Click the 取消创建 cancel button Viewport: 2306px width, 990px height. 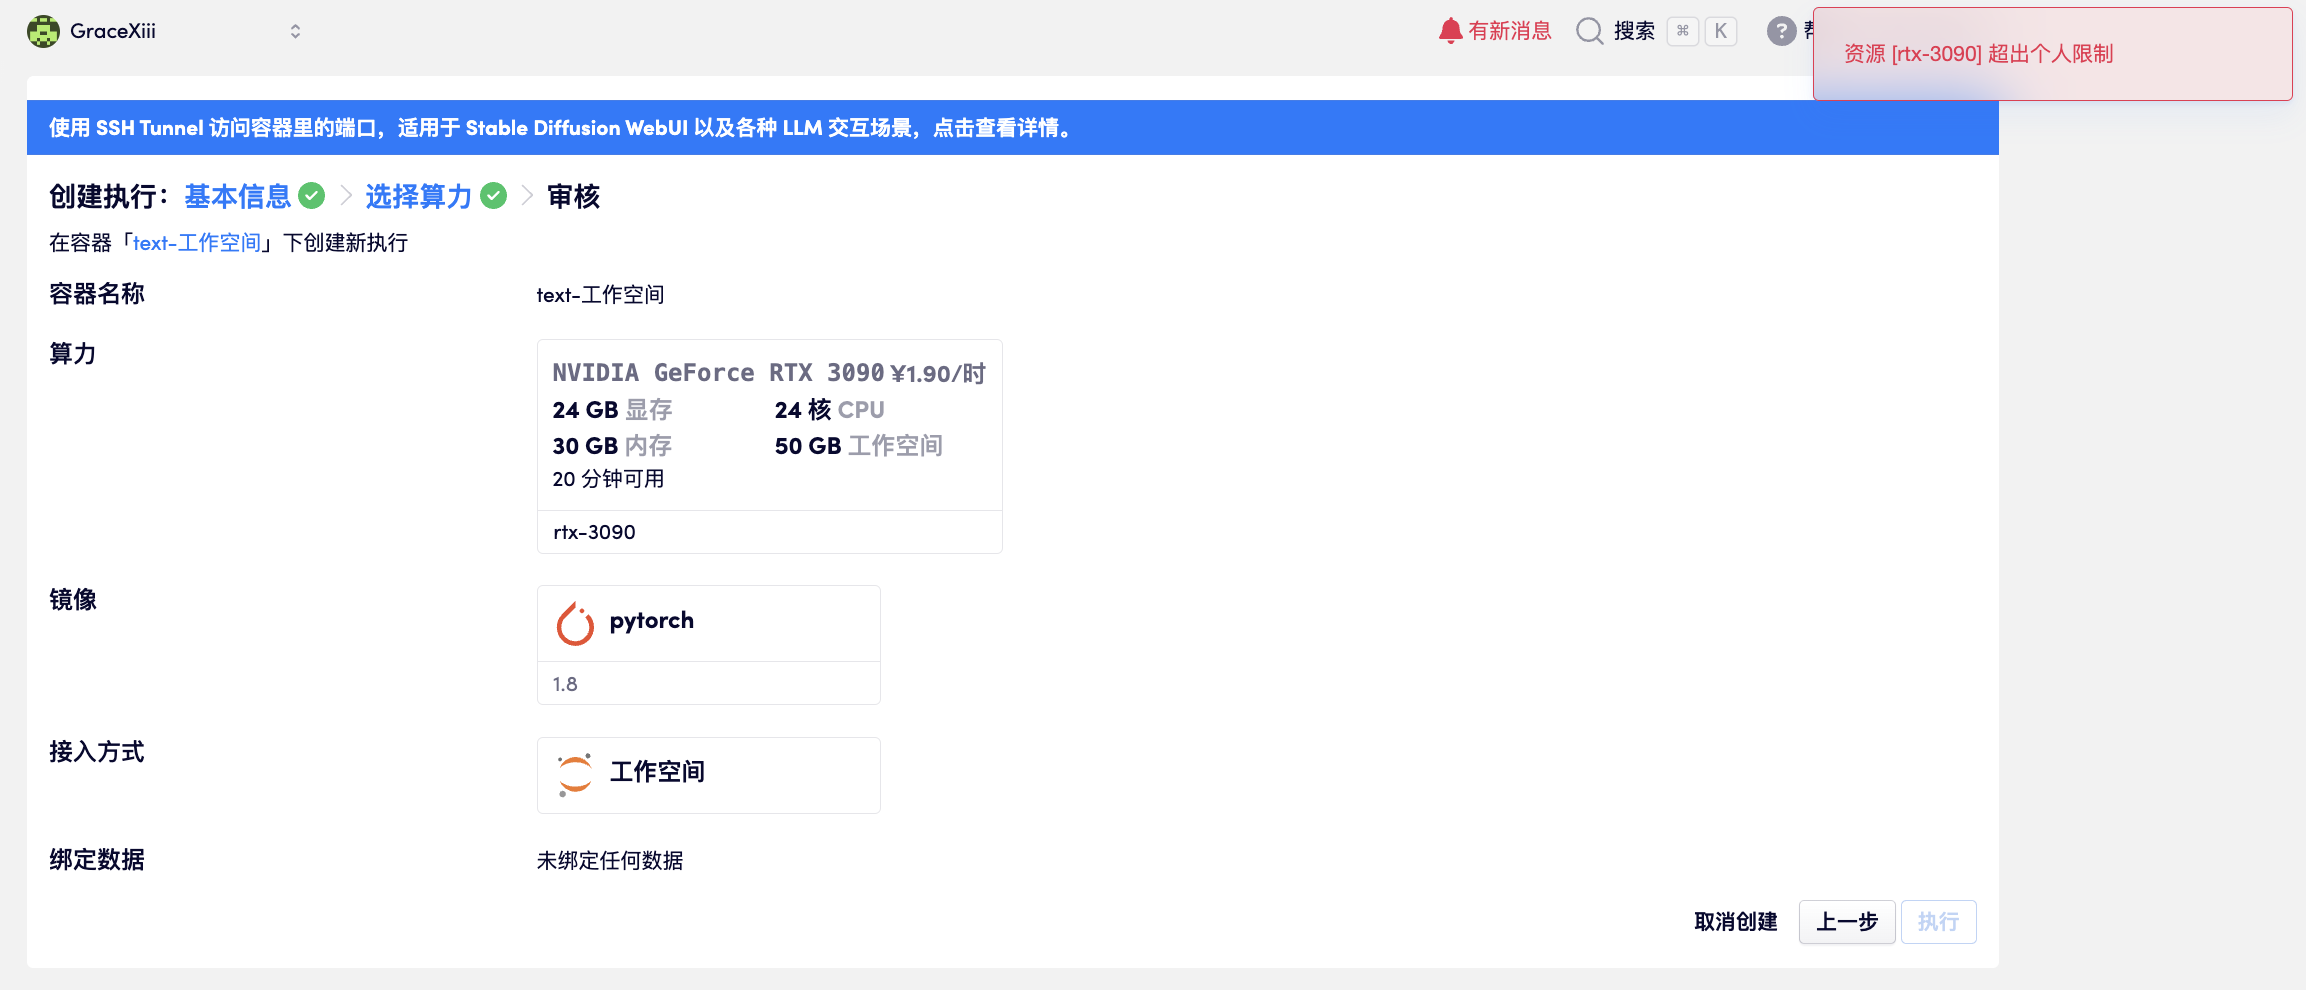point(1735,922)
